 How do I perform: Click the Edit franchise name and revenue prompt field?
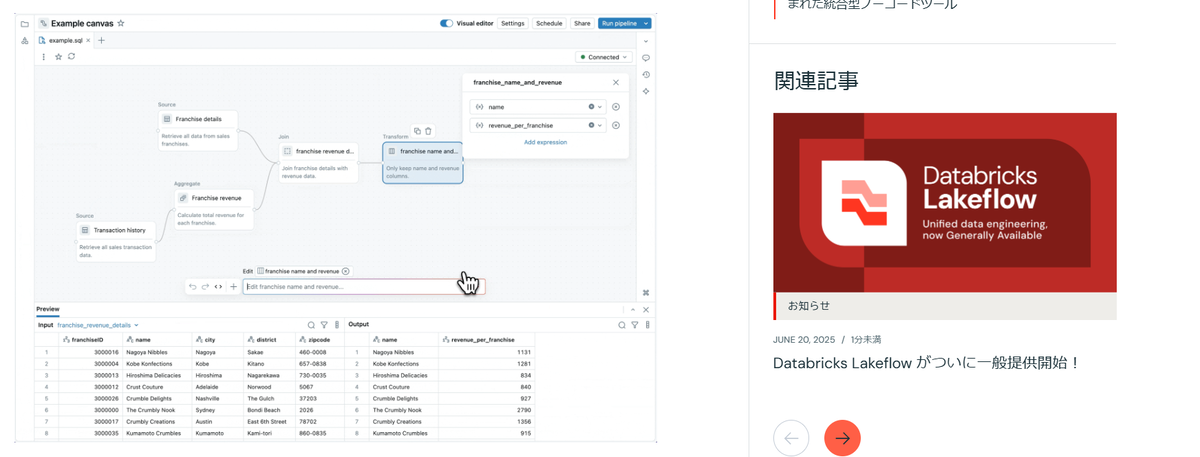[364, 287]
